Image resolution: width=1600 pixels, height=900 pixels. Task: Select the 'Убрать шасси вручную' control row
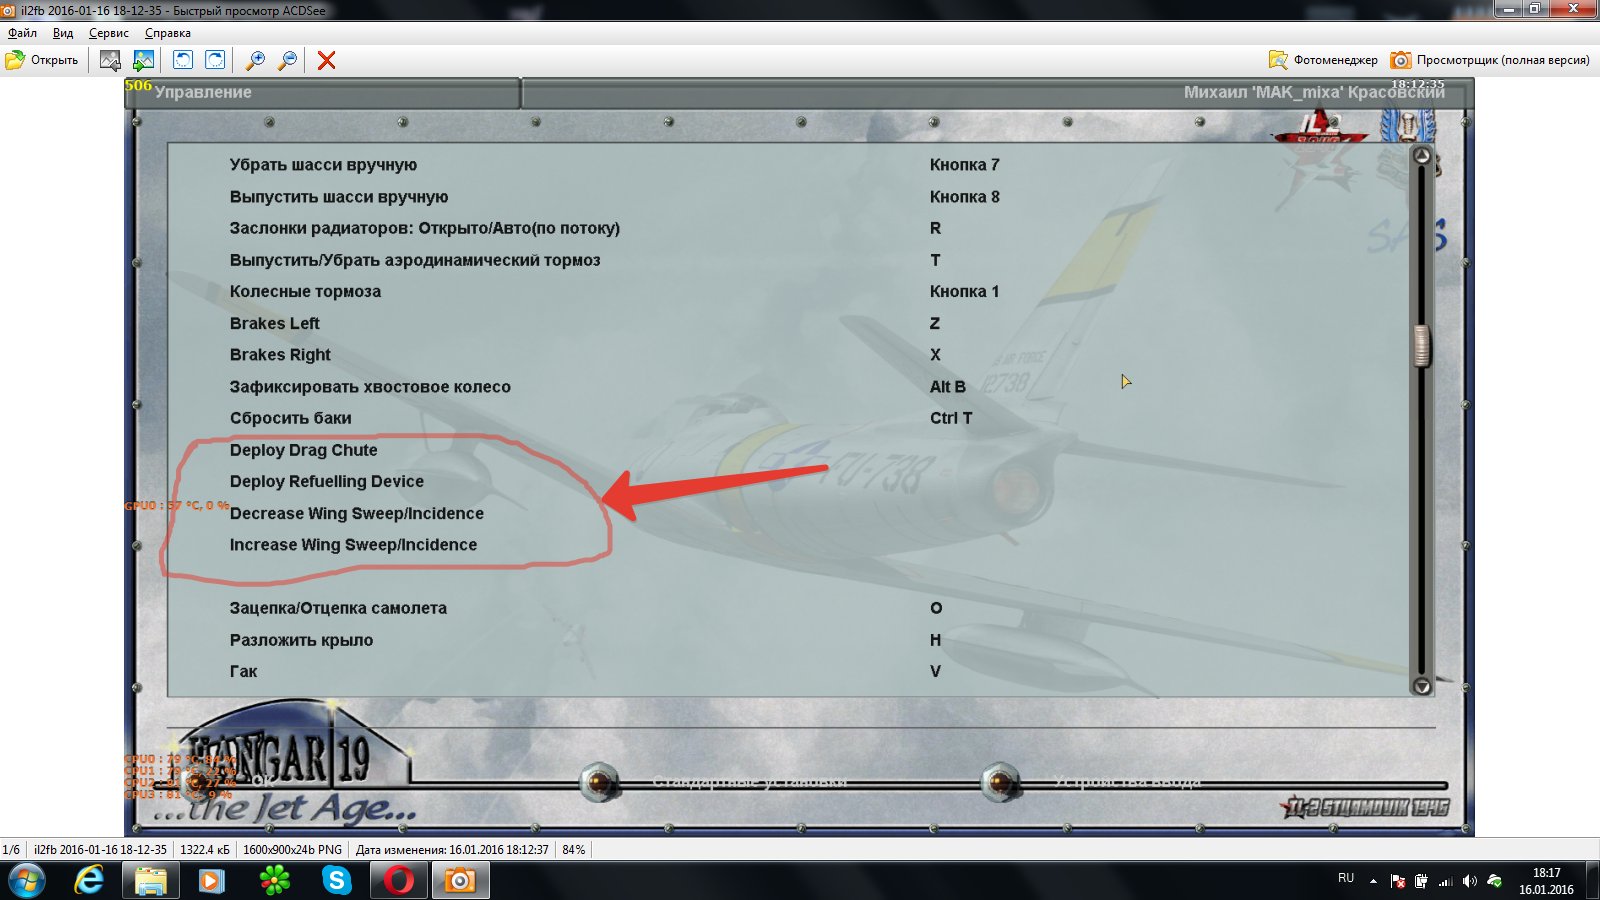click(x=323, y=165)
